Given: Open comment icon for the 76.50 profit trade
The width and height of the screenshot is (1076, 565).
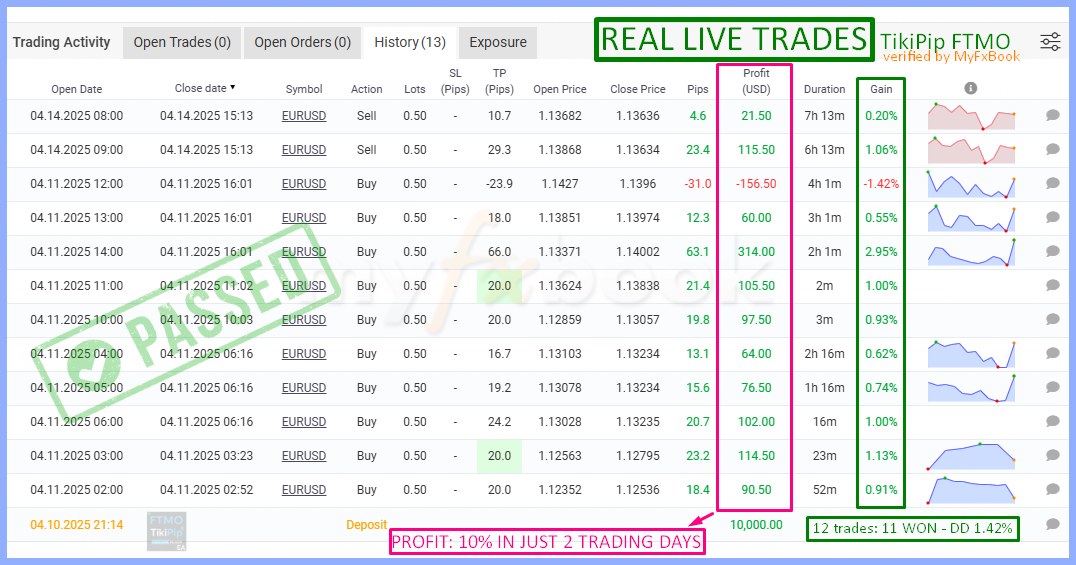Looking at the screenshot, I should pyautogui.click(x=1053, y=387).
